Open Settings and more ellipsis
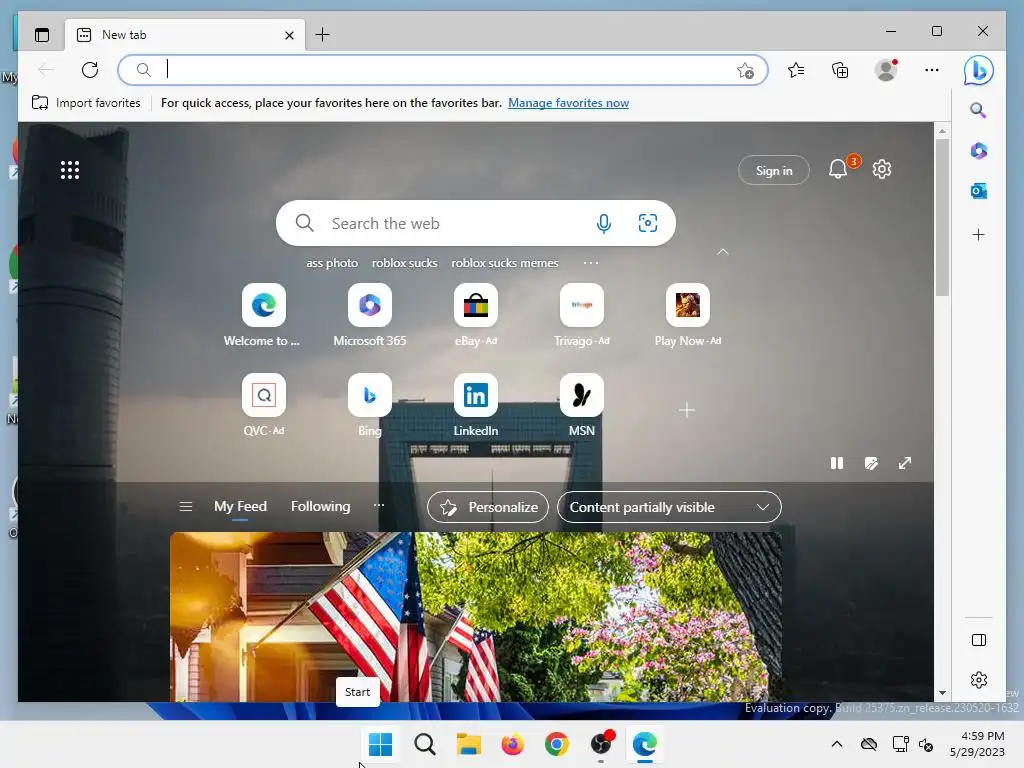 tap(932, 70)
